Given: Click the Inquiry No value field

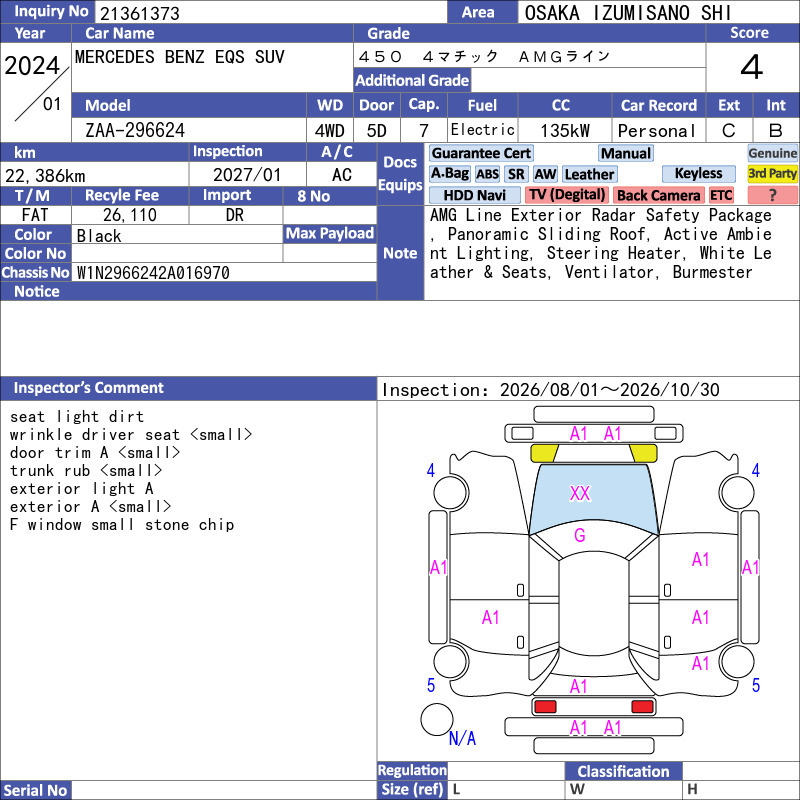Looking at the screenshot, I should tap(270, 12).
